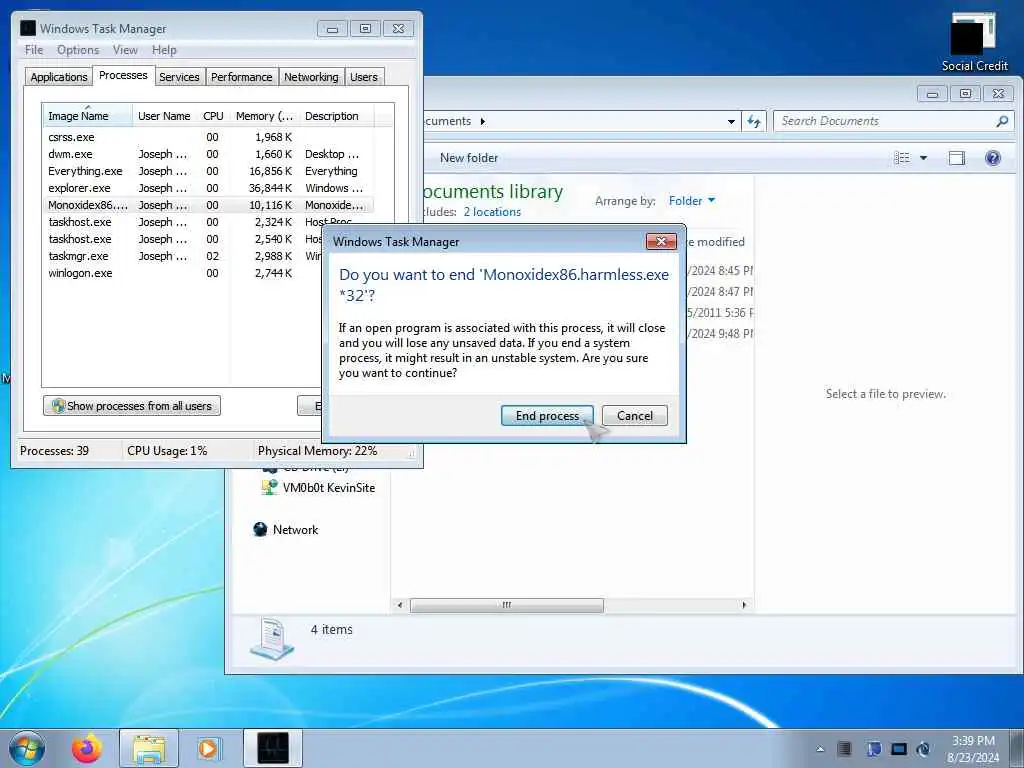Image resolution: width=1024 pixels, height=768 pixels.
Task: Select the csrss.exe process row
Action: pyautogui.click(x=208, y=137)
